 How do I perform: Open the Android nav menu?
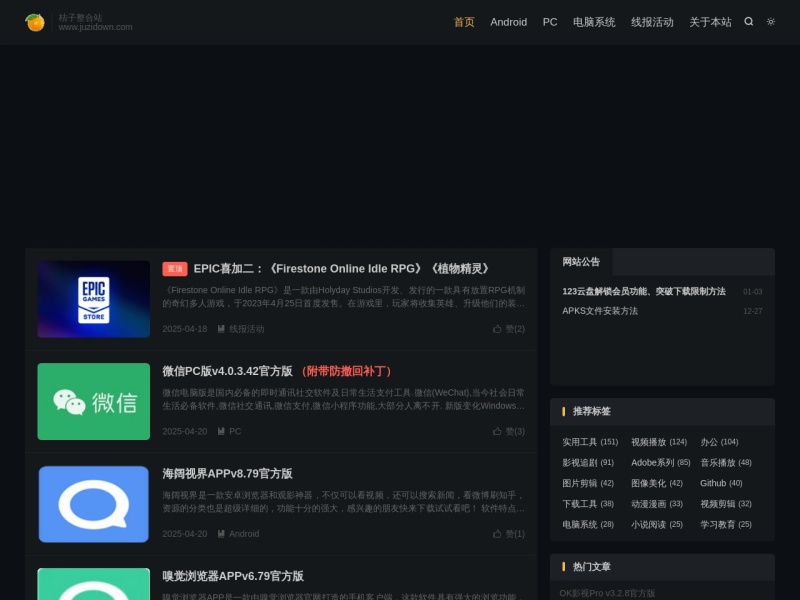[x=508, y=22]
